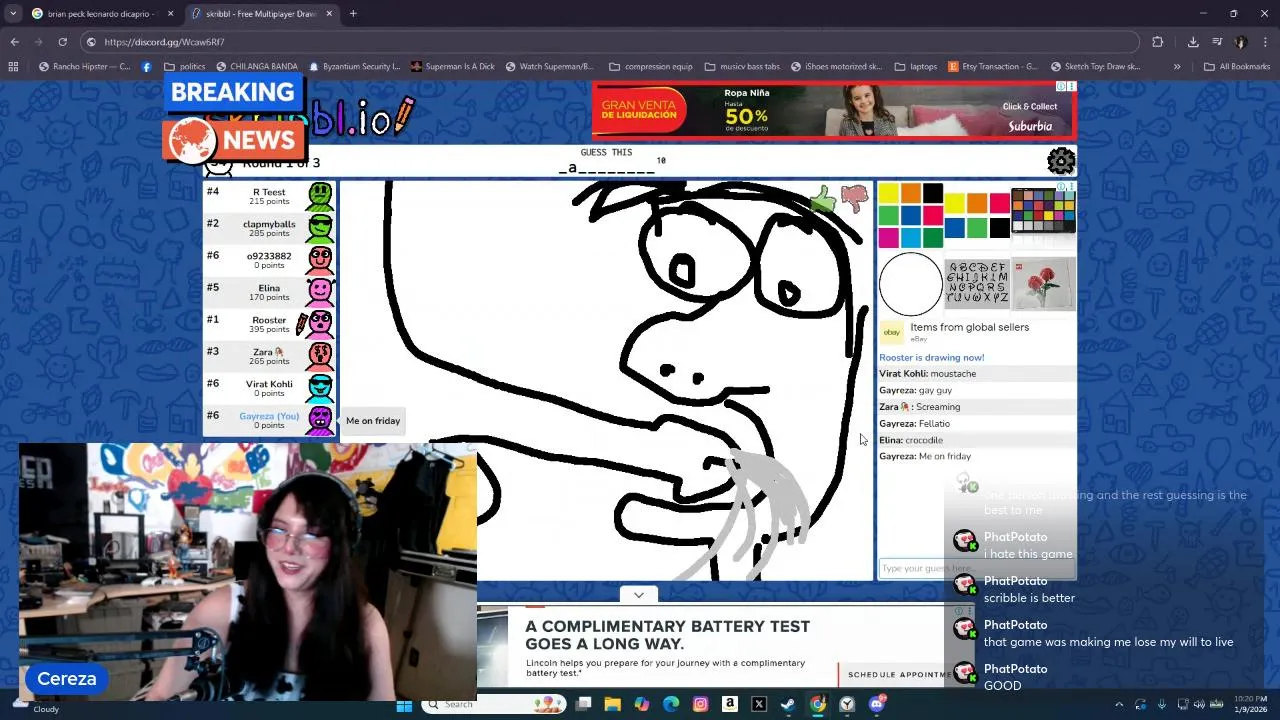Open compression equip bookmarks folder

[651, 67]
